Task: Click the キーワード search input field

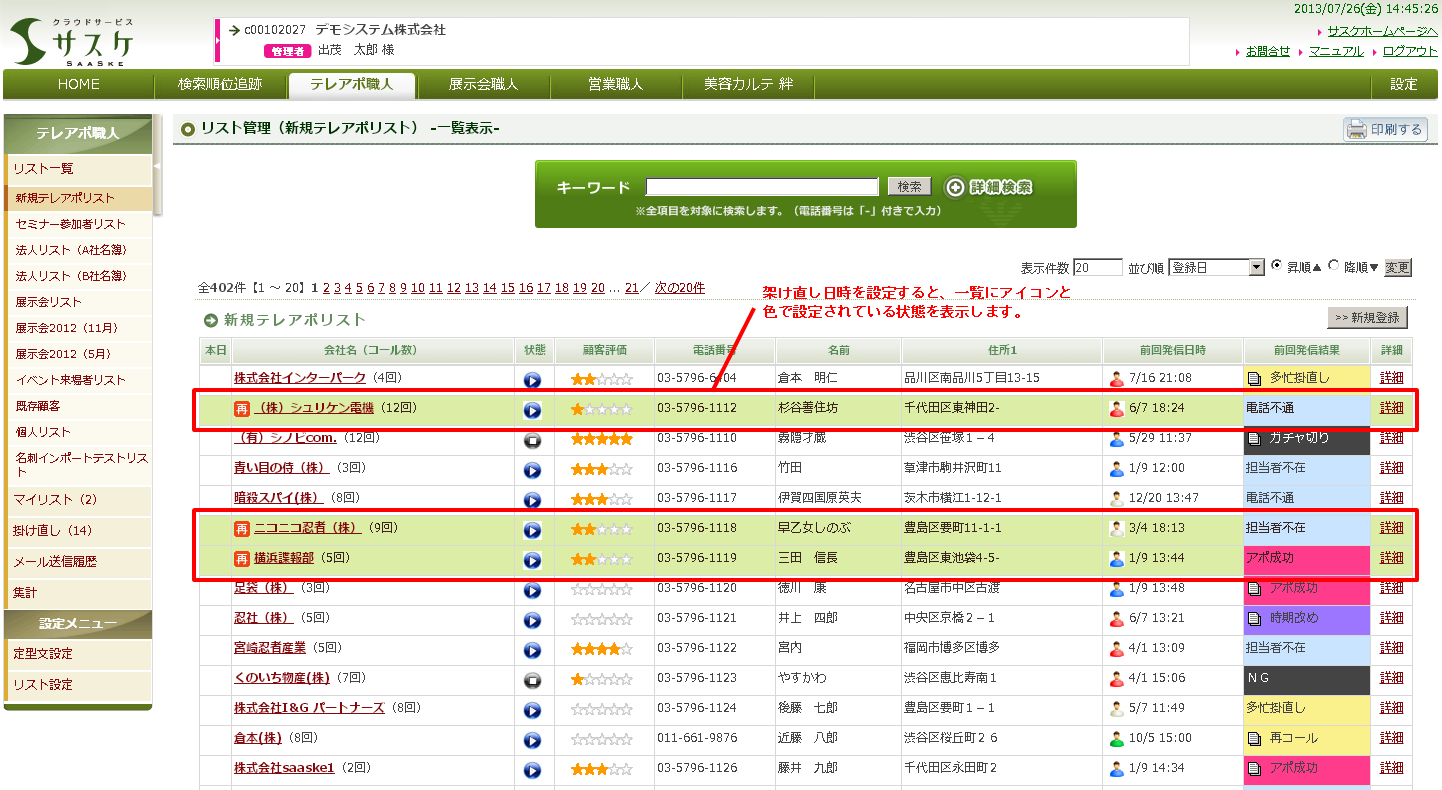Action: (761, 187)
